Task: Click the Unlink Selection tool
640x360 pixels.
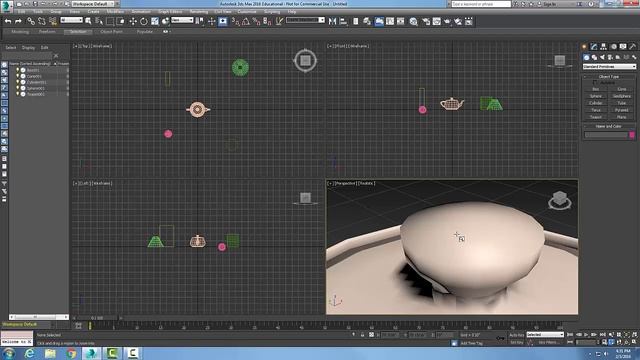Action: pyautogui.click(x=42, y=21)
